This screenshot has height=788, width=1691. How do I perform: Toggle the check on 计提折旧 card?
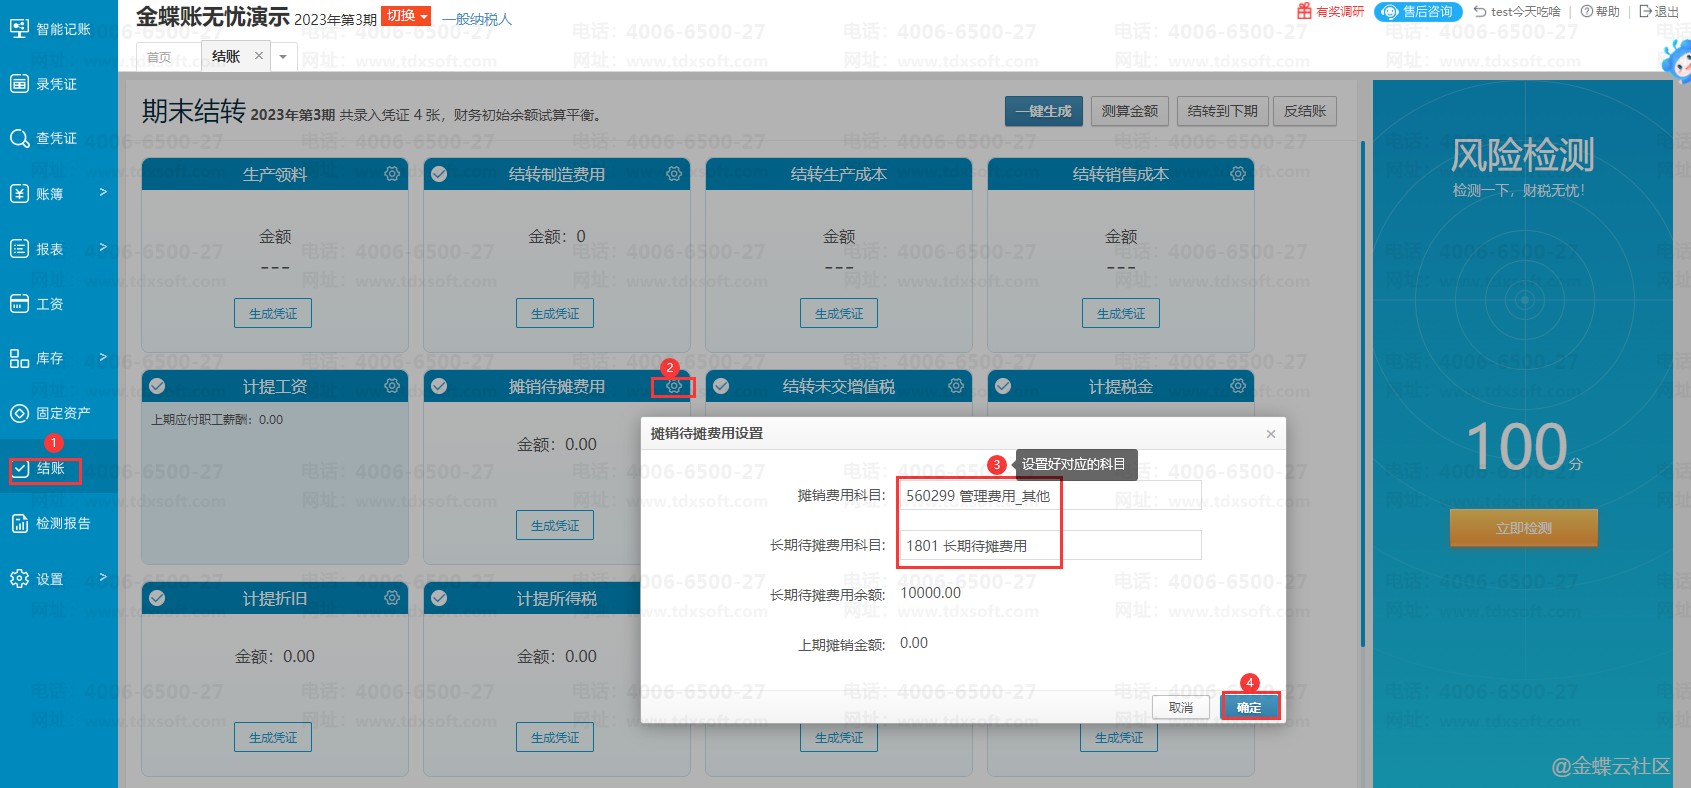[157, 598]
